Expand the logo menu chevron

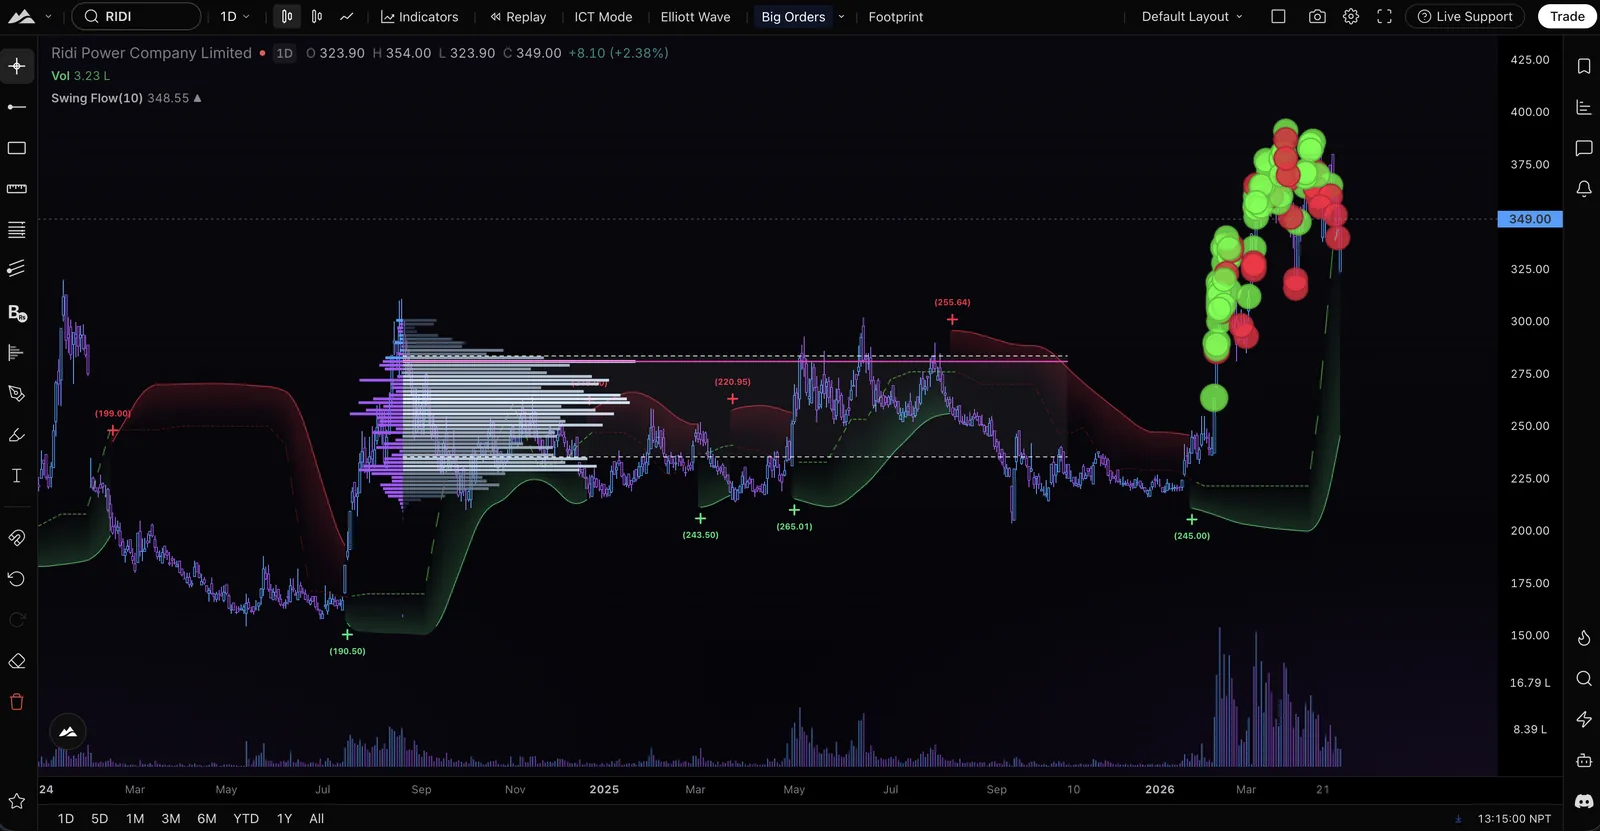tap(48, 17)
